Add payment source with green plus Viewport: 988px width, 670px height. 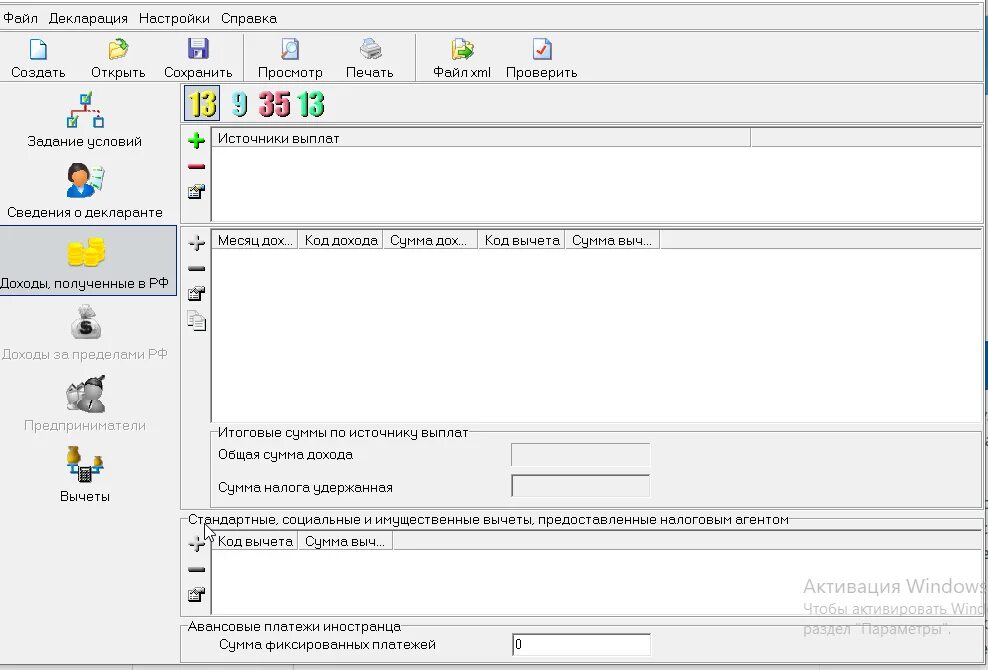[197, 140]
